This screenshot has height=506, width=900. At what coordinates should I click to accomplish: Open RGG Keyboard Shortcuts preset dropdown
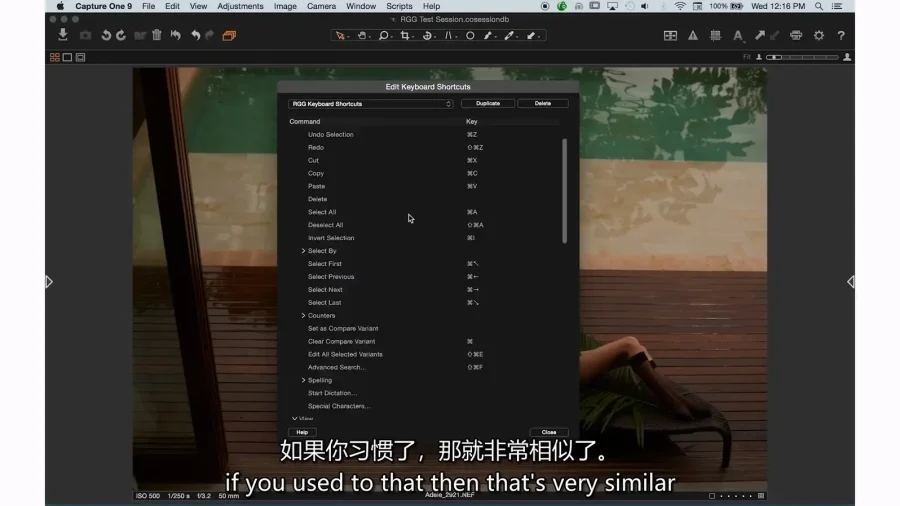[x=370, y=104]
